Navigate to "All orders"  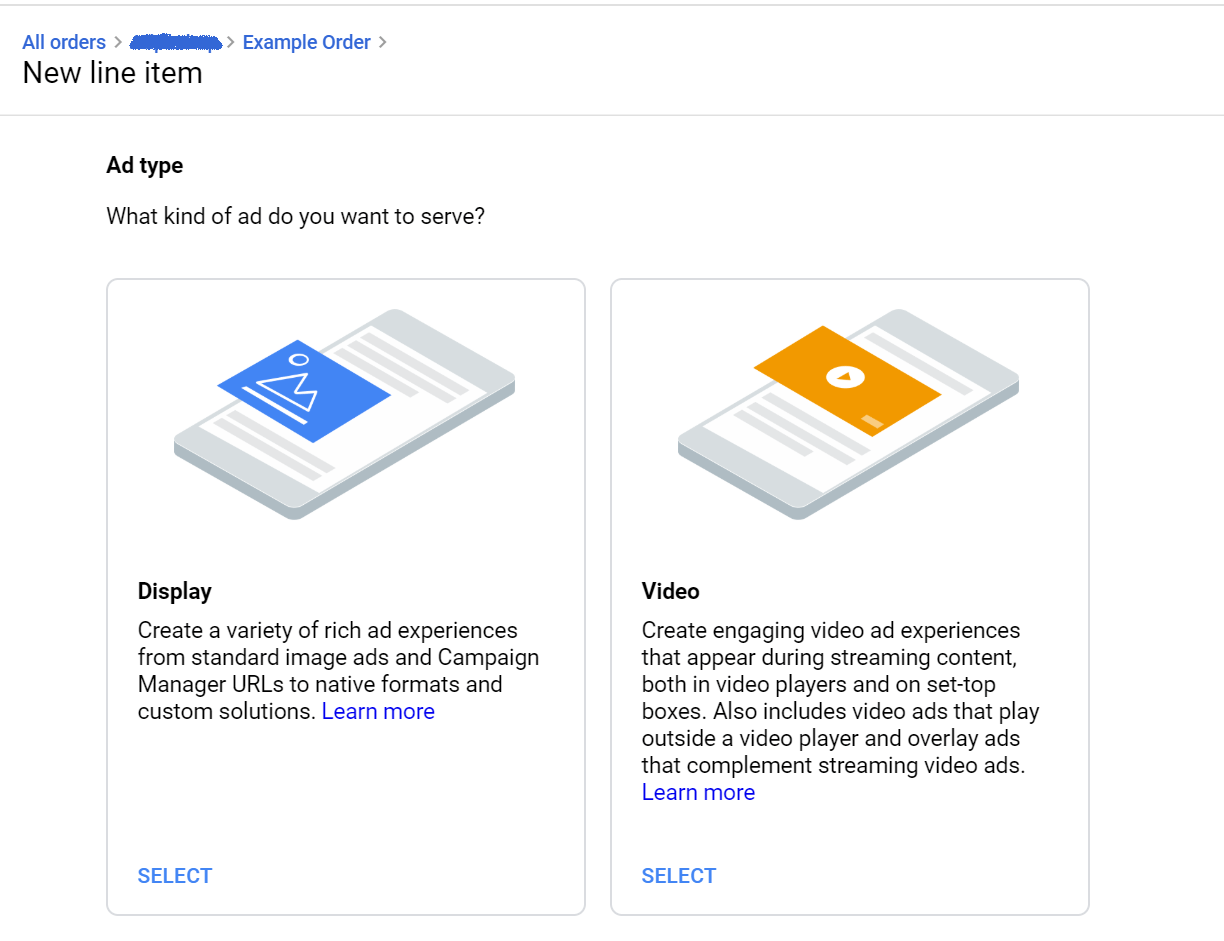coord(64,42)
